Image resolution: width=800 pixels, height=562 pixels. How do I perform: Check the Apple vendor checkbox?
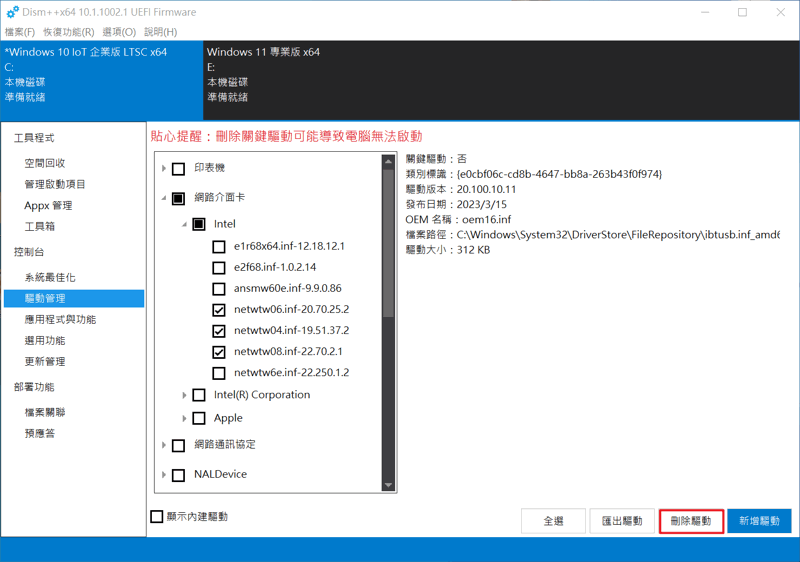coord(199,418)
